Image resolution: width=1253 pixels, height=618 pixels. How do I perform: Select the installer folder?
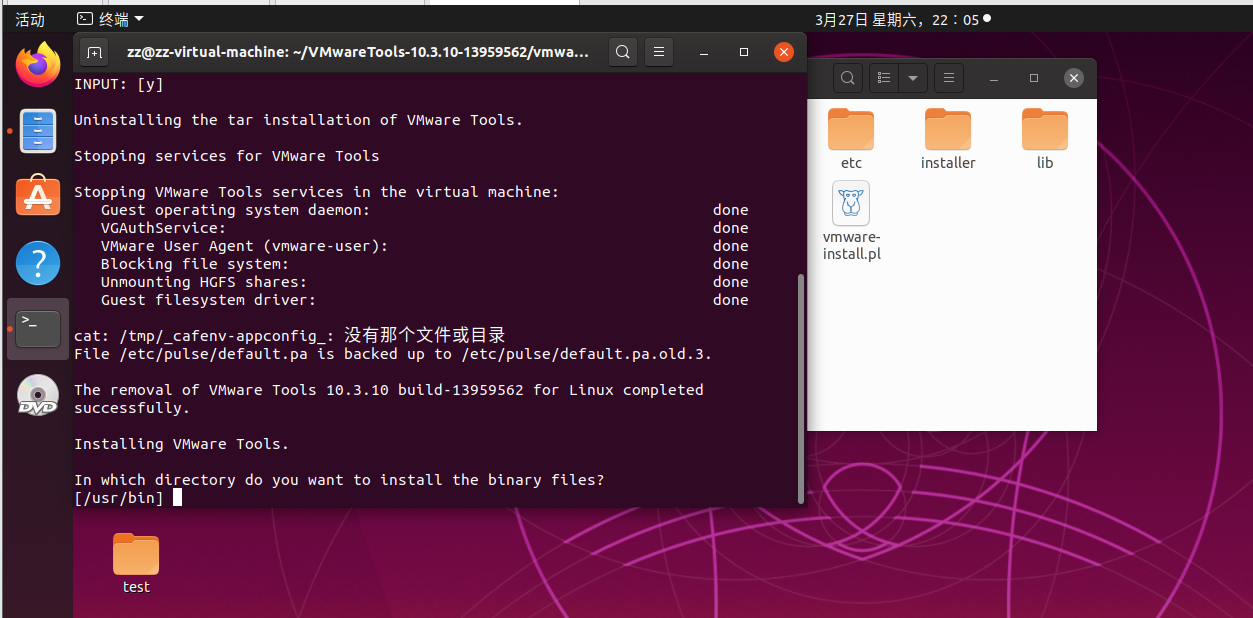point(948,139)
